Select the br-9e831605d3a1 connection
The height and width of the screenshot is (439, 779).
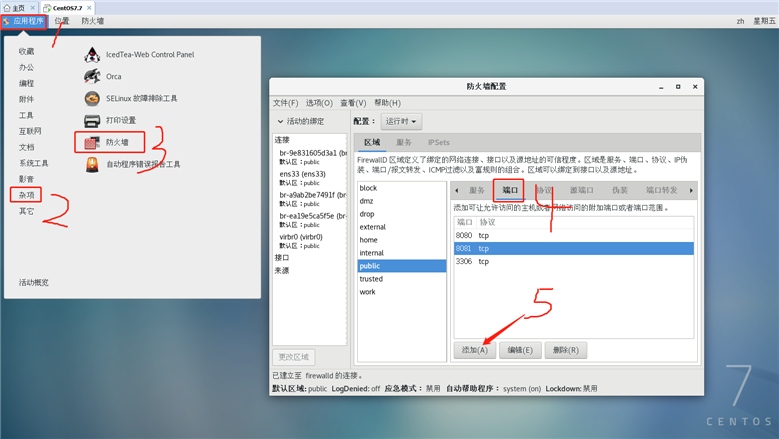pos(310,157)
